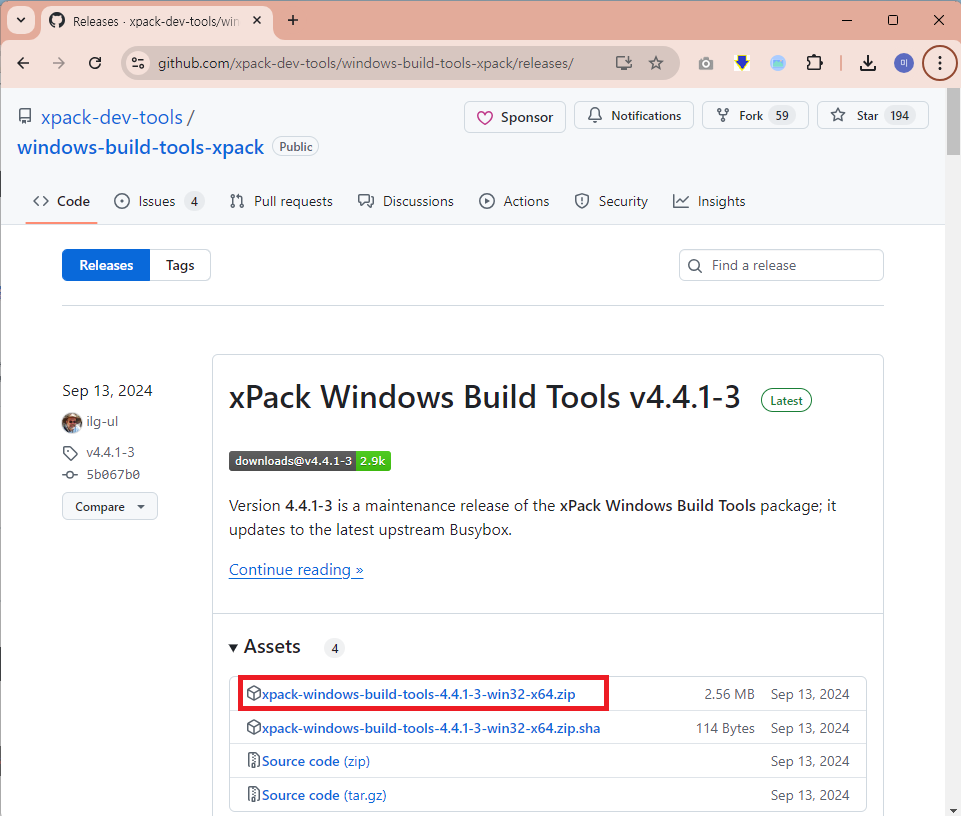Switch to the Tags view
This screenshot has width=961, height=816.
(180, 265)
